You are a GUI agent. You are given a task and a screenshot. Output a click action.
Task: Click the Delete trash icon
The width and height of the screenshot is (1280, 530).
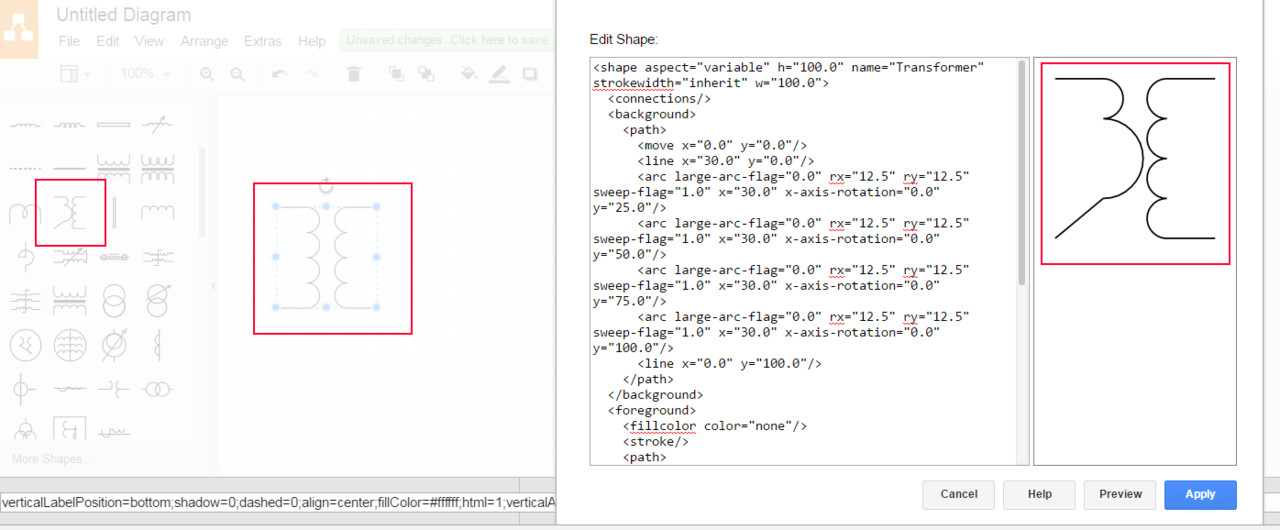pyautogui.click(x=353, y=74)
